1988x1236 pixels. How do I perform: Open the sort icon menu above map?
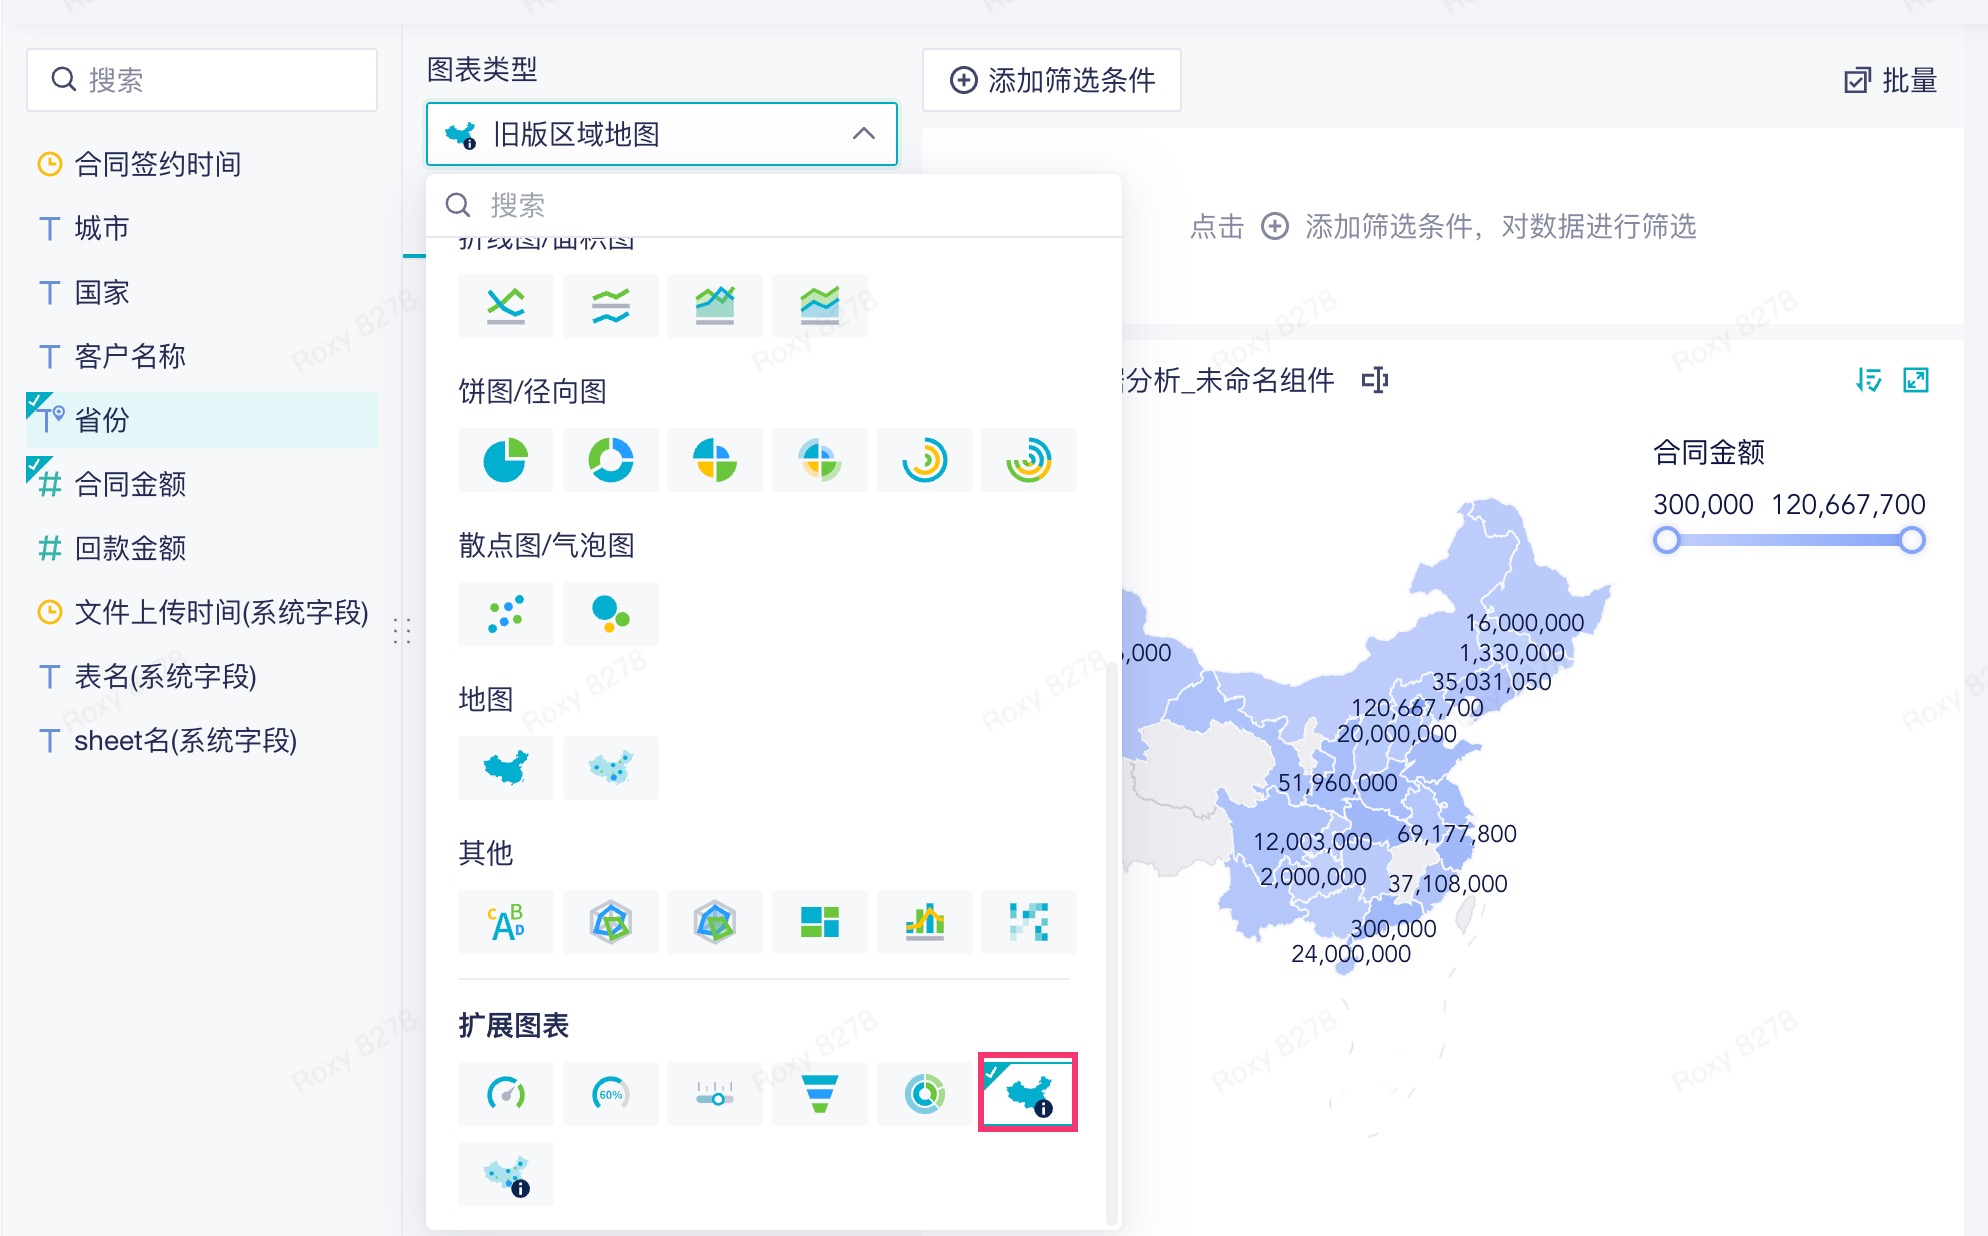click(x=1868, y=380)
